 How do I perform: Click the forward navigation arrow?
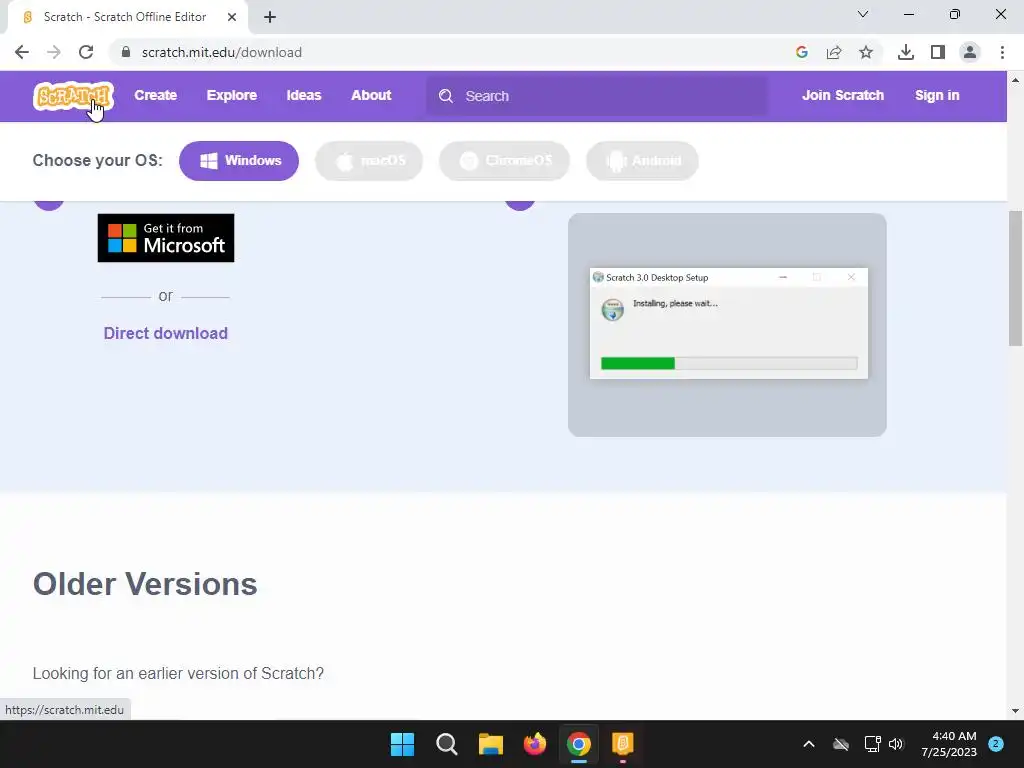coord(54,52)
